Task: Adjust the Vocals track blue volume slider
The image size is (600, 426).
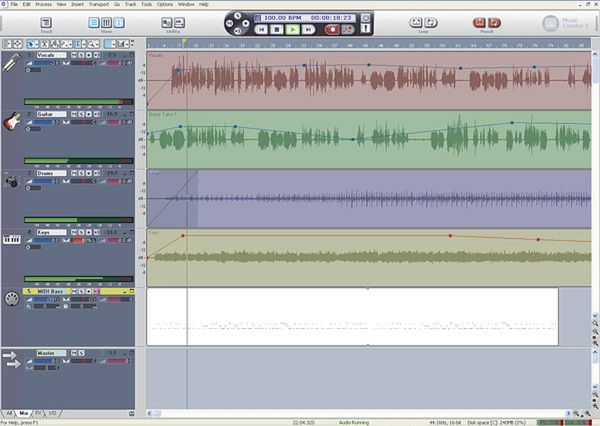Action: (x=47, y=63)
